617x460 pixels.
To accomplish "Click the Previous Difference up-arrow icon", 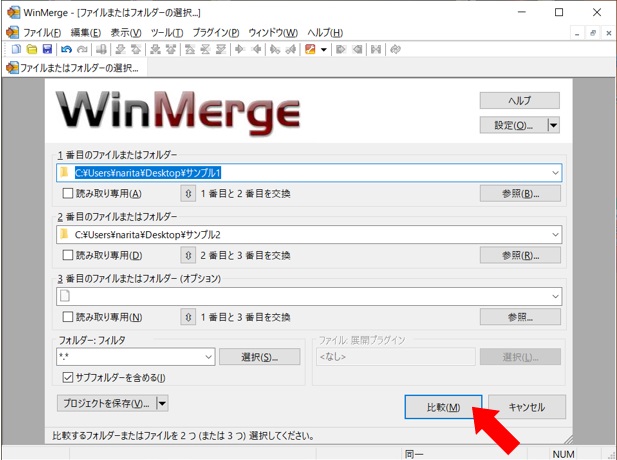I will (x=136, y=49).
